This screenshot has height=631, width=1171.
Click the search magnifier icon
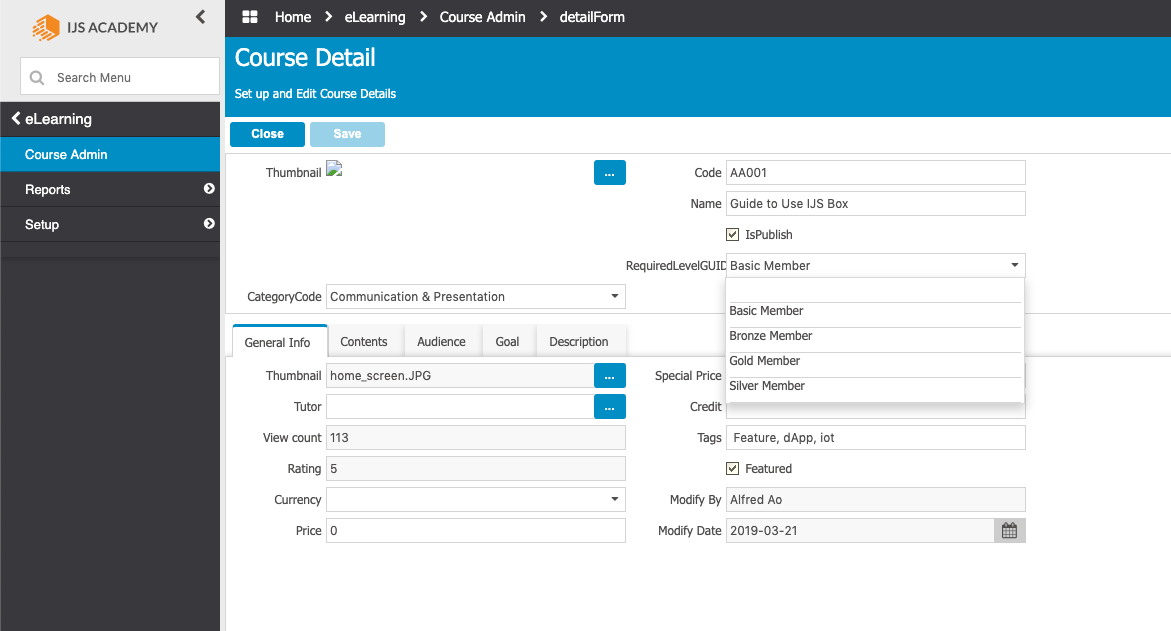37,77
